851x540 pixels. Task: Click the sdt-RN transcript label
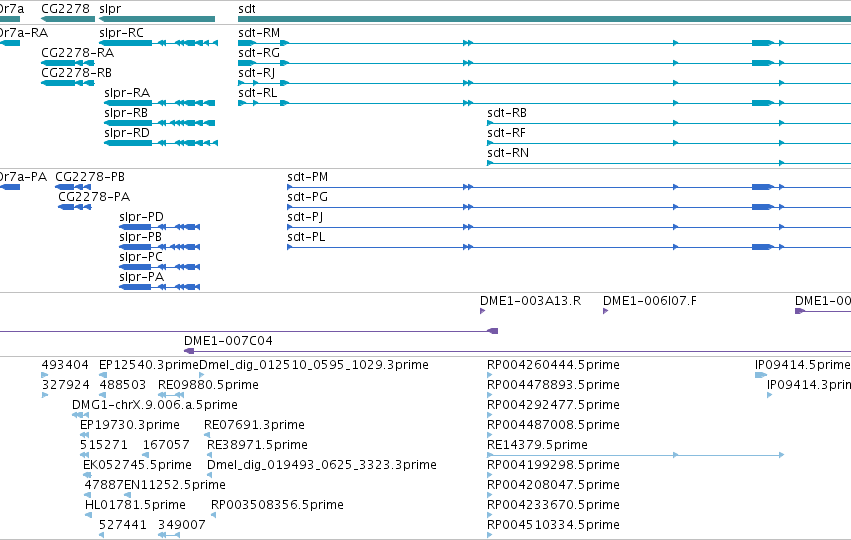pos(508,153)
